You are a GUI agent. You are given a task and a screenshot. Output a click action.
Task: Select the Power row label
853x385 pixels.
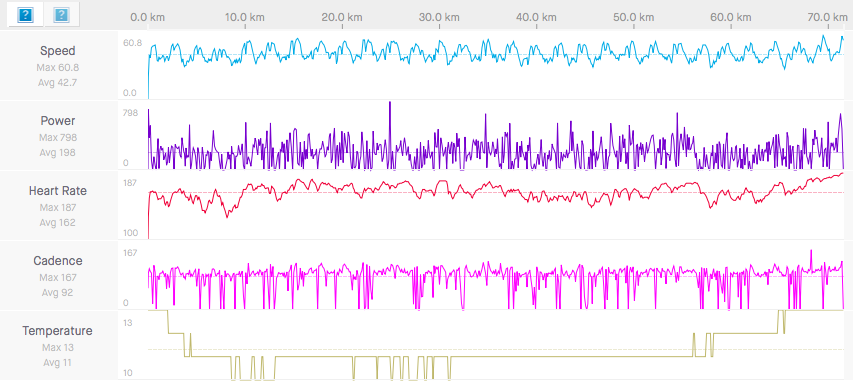(x=58, y=121)
